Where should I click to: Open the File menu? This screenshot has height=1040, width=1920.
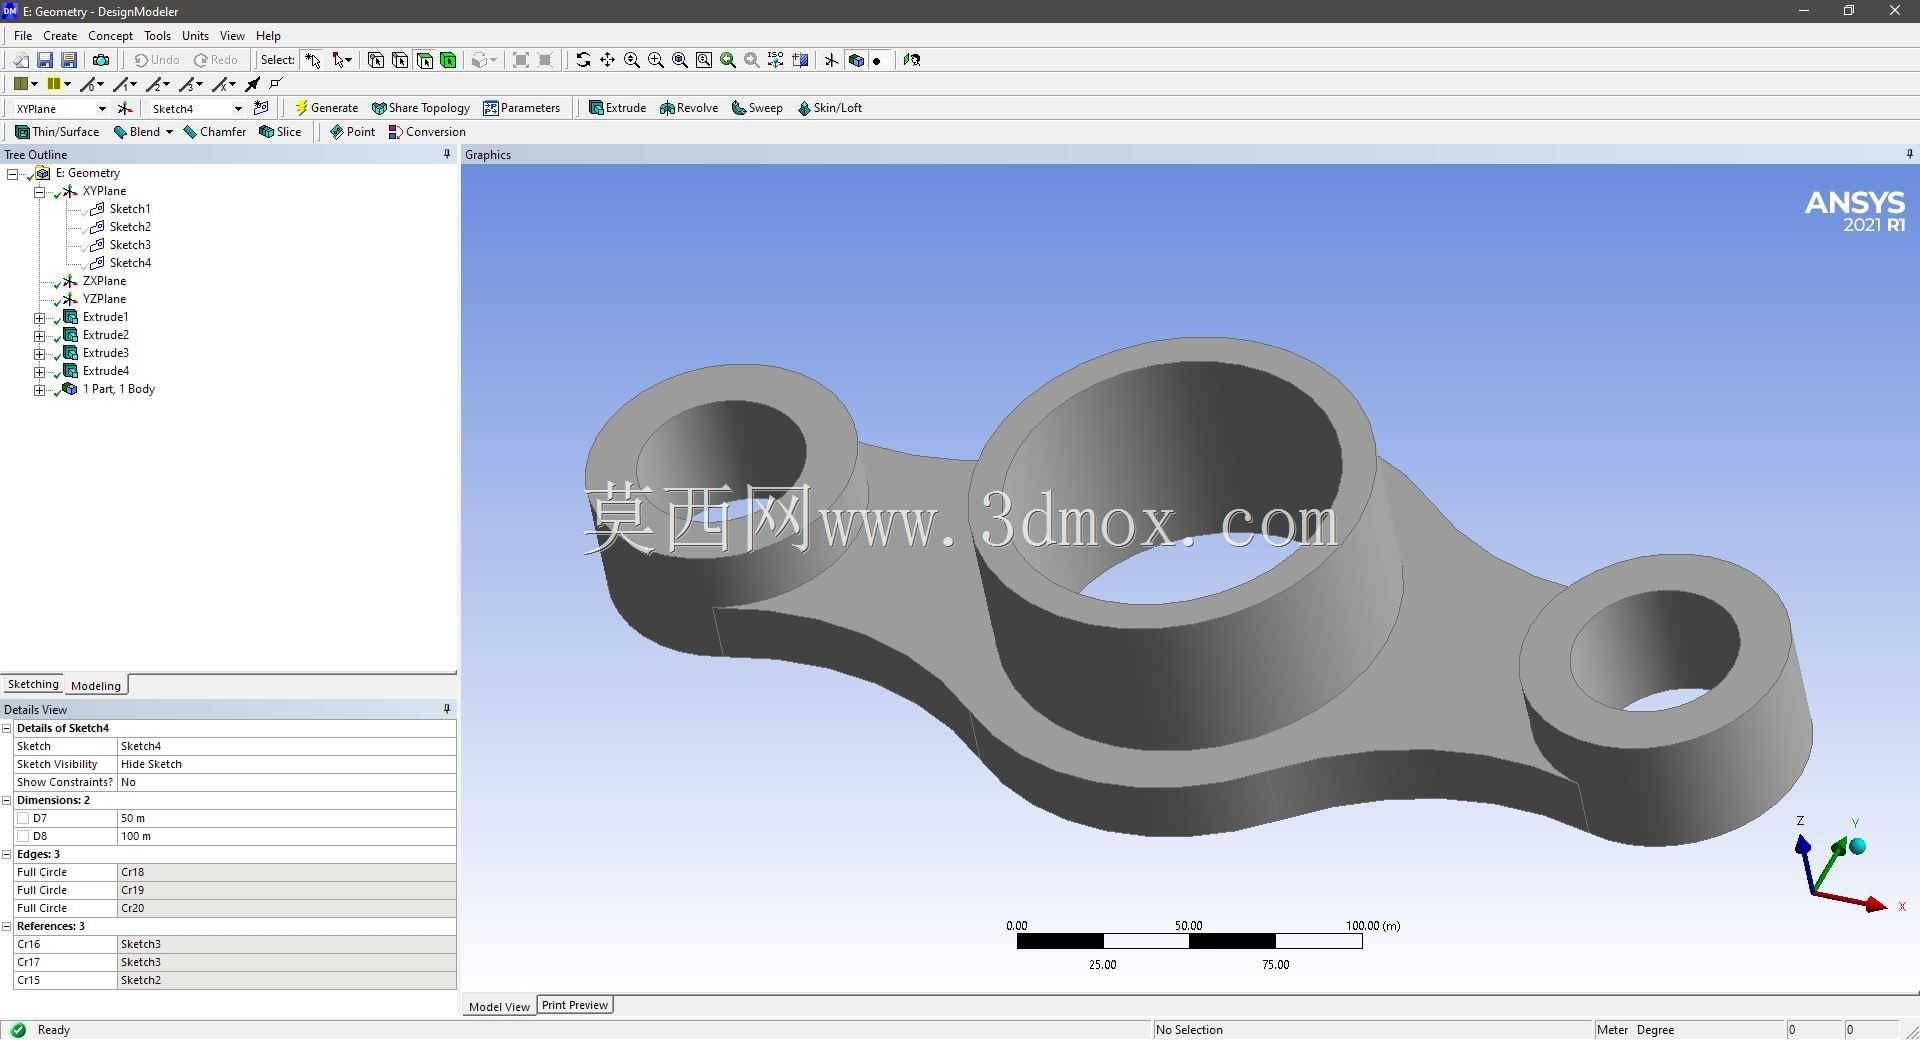tap(23, 35)
